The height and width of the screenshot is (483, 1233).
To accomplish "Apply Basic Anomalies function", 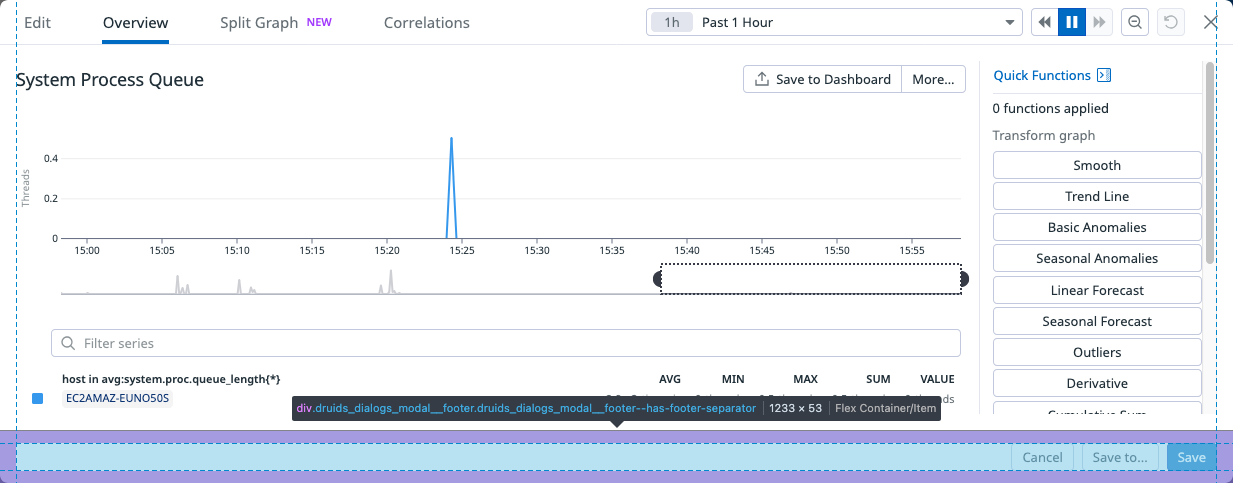I will click(1096, 227).
